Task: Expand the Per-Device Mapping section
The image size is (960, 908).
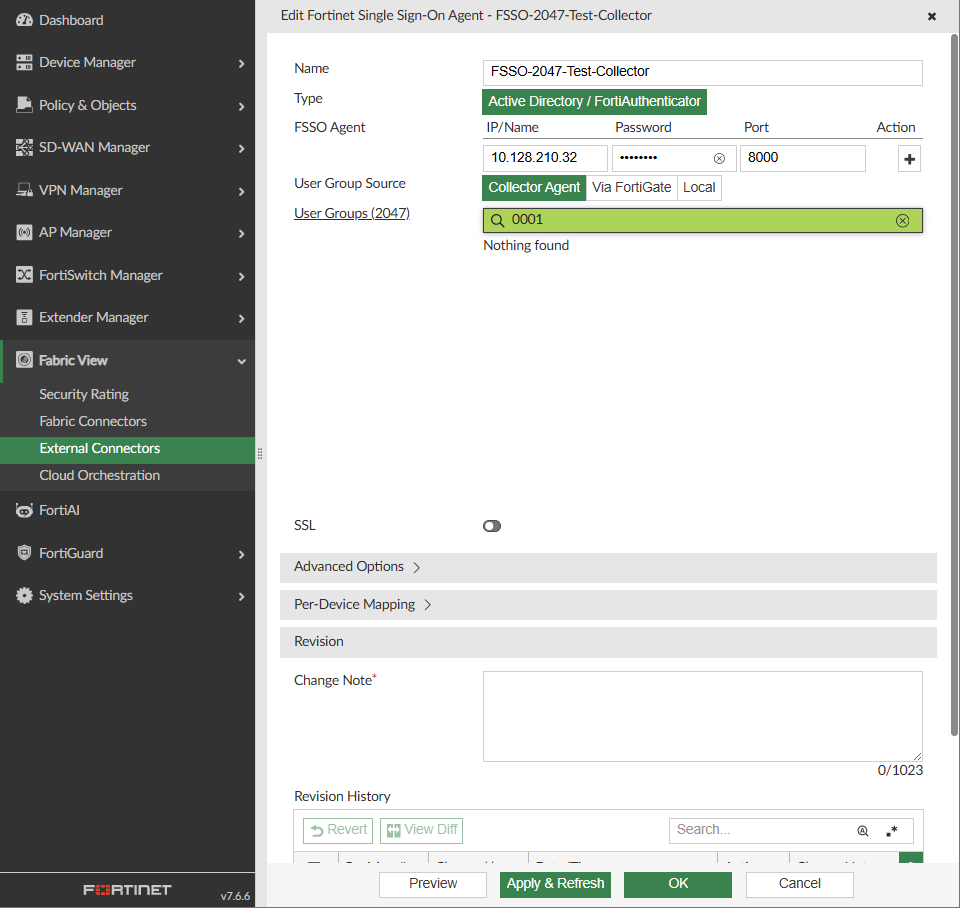Action: pyautogui.click(x=608, y=605)
